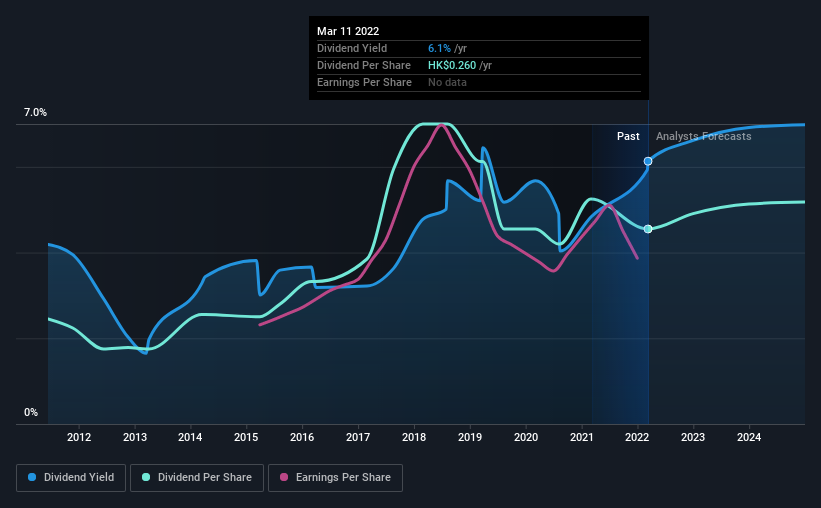Click the tooltip's Dividend Per Share row label

(363, 65)
